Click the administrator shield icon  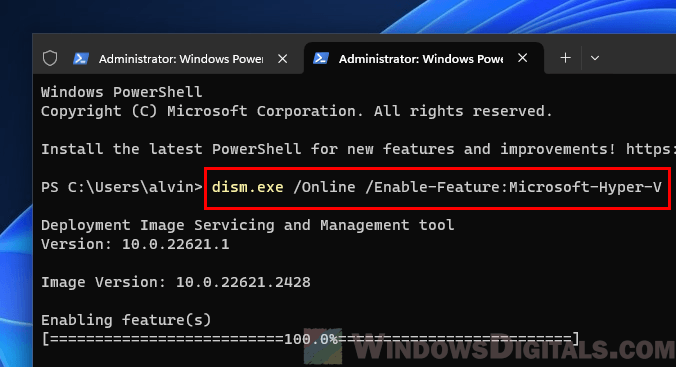tap(50, 58)
